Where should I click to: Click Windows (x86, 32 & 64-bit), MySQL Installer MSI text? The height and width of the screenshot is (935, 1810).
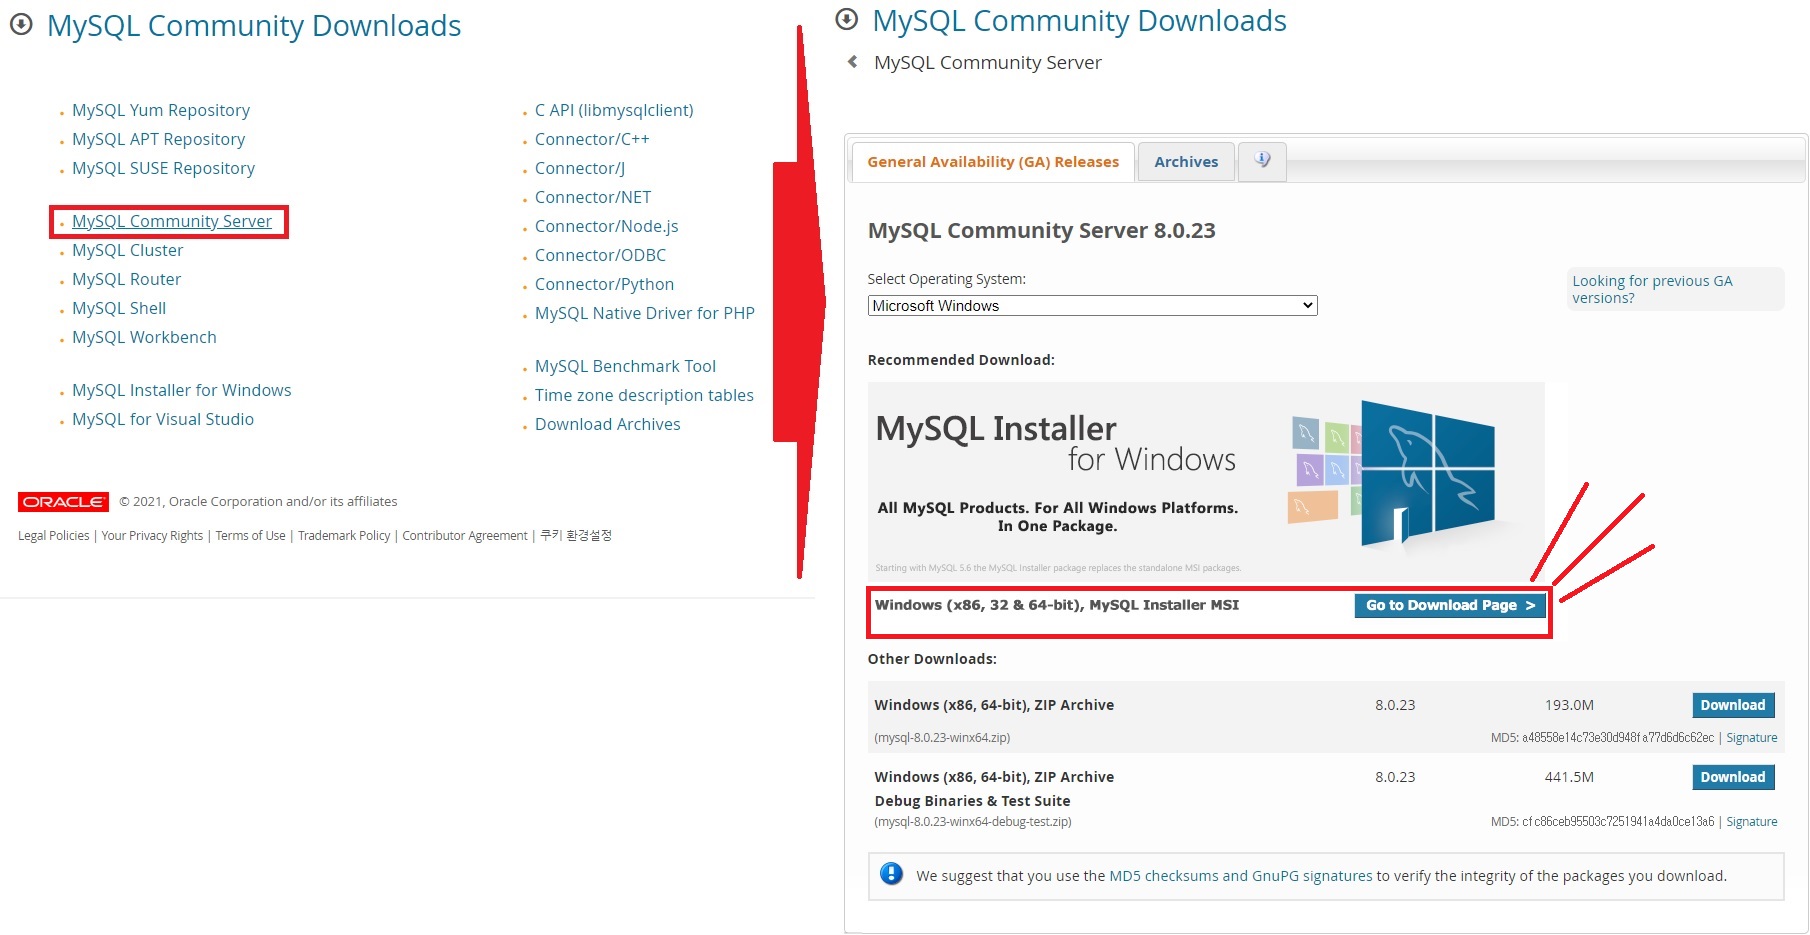1057,605
